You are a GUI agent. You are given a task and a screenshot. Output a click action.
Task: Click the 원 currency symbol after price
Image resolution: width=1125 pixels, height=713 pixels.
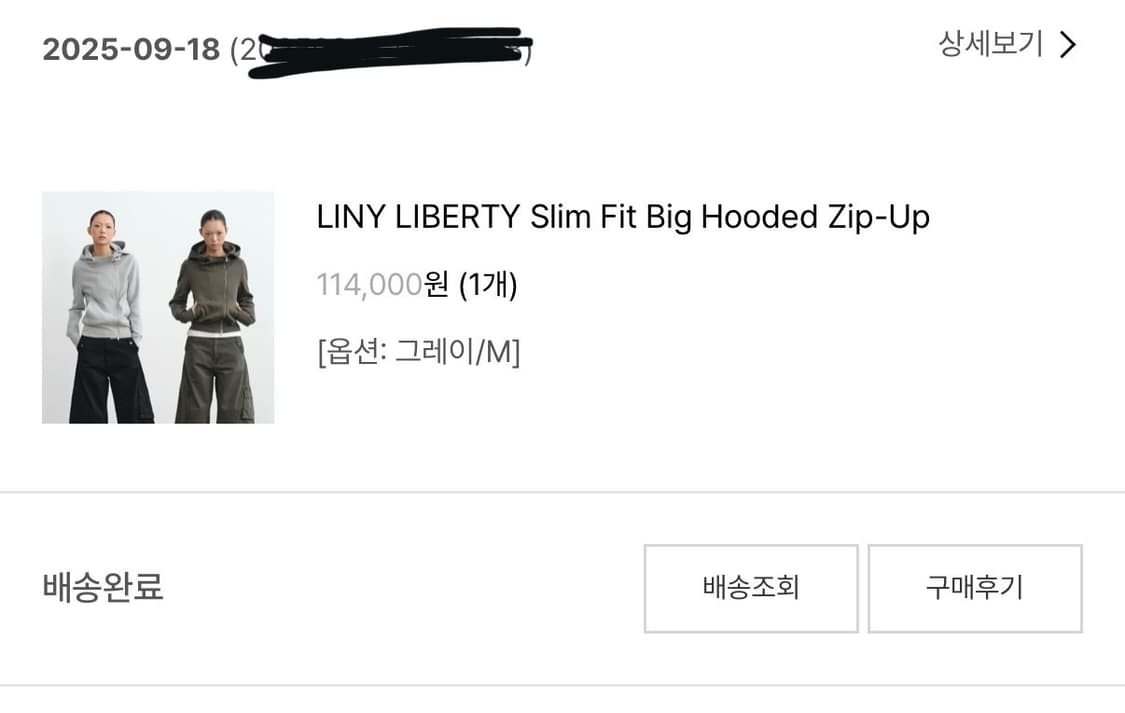pos(436,285)
